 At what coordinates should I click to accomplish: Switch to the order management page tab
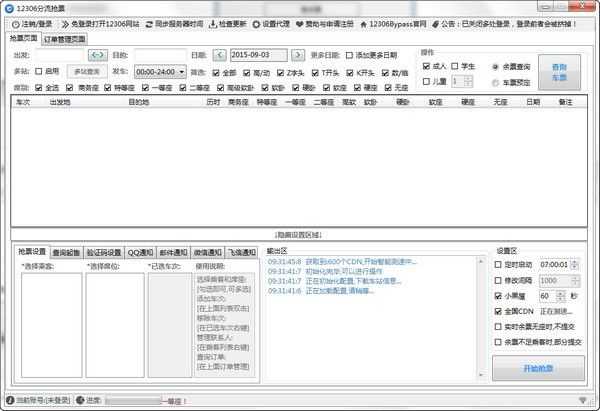(64, 39)
